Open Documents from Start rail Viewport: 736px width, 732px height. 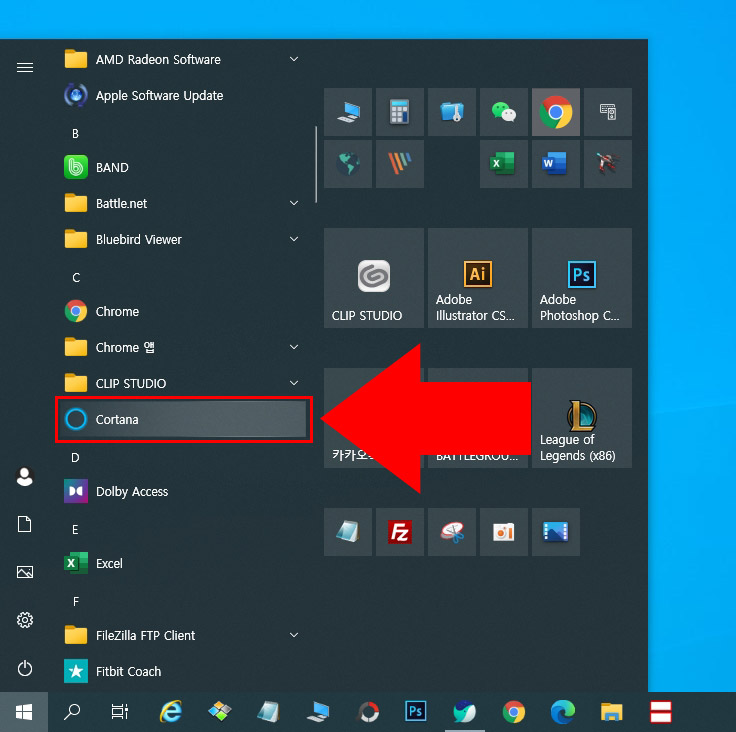click(25, 524)
